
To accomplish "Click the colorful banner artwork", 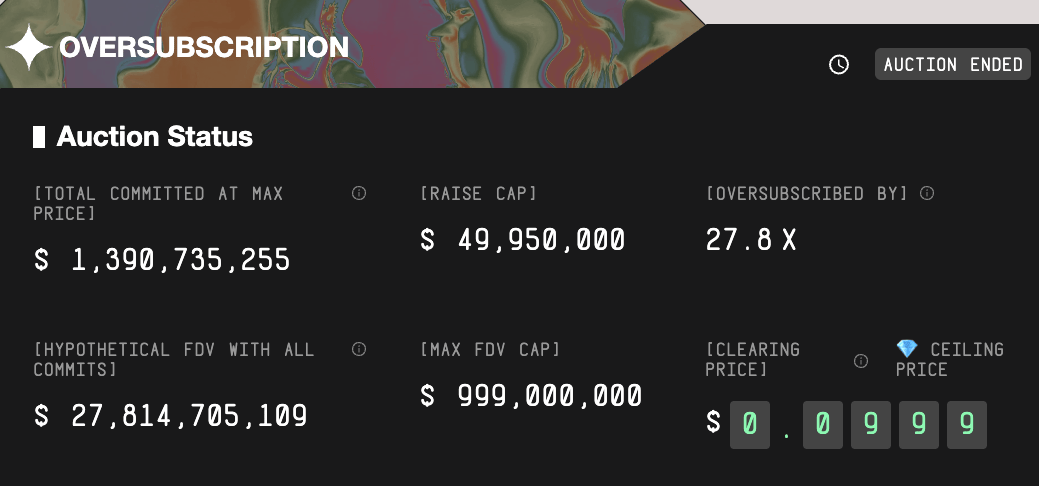I will click(x=351, y=44).
